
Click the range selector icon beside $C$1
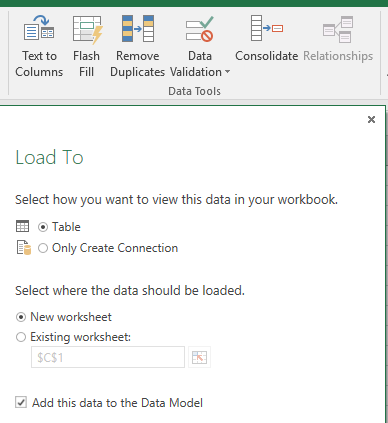click(199, 357)
